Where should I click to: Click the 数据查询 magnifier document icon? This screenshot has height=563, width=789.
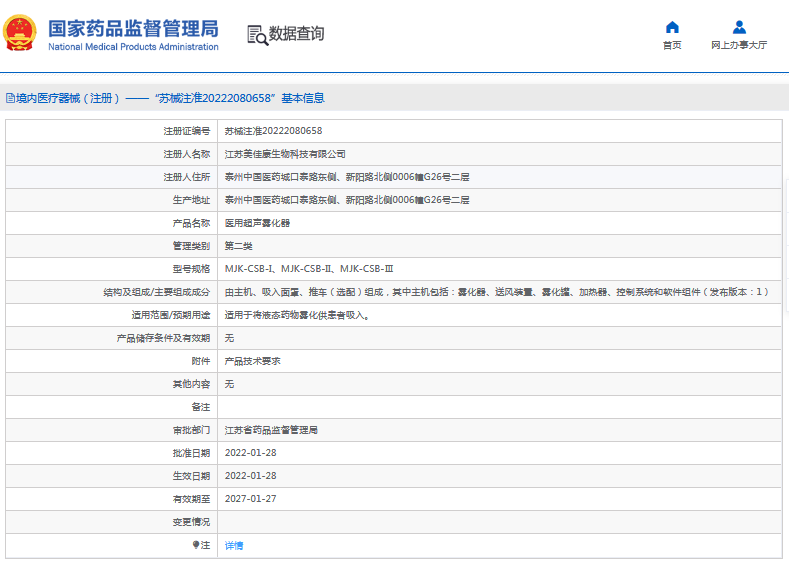tap(257, 35)
